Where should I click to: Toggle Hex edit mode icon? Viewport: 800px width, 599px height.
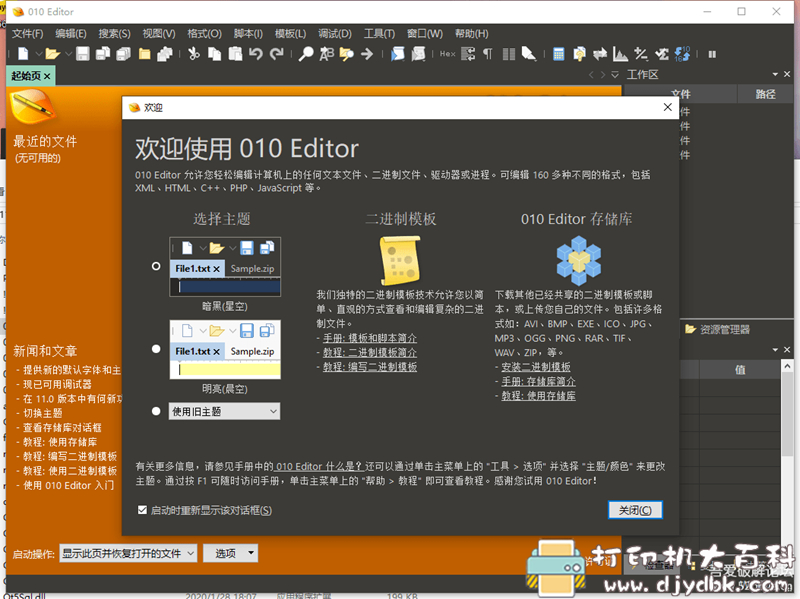click(447, 54)
